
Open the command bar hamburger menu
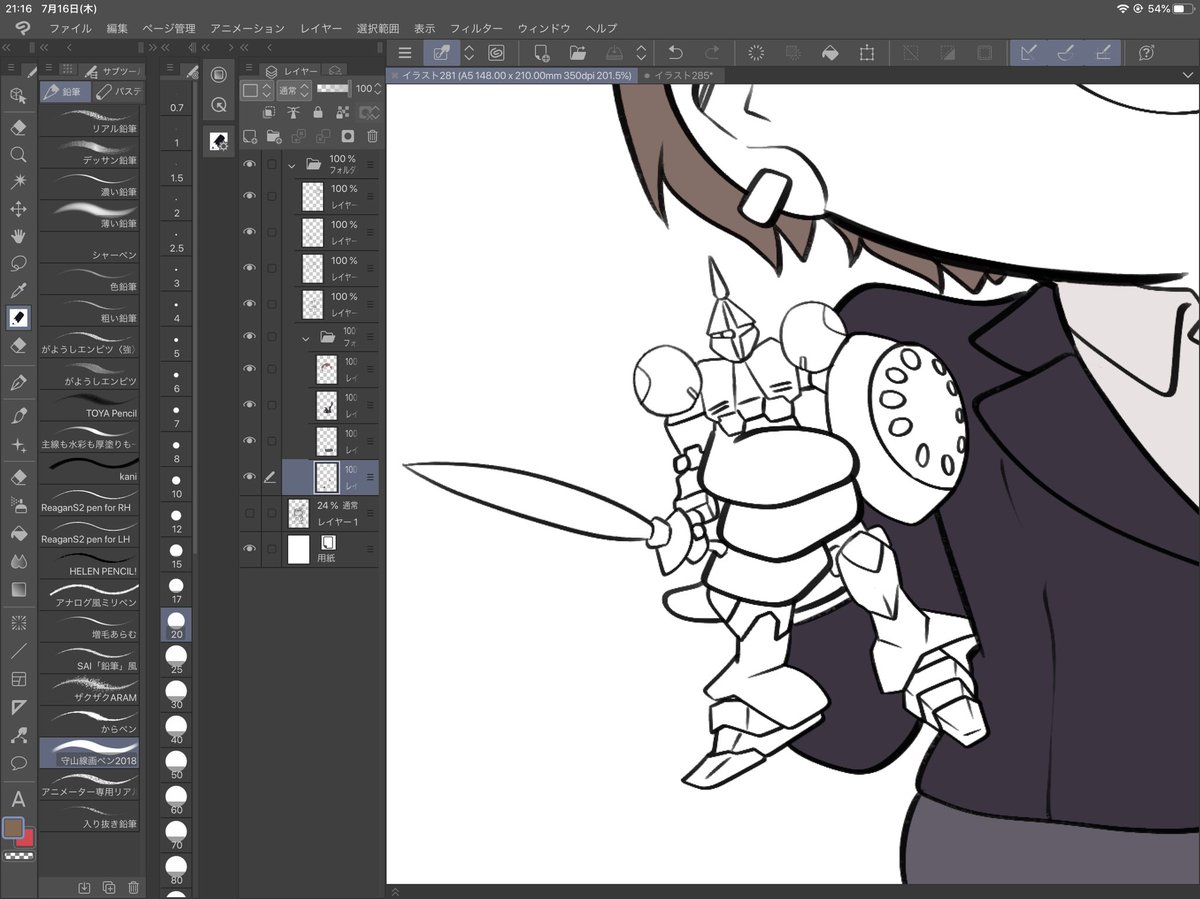point(405,53)
